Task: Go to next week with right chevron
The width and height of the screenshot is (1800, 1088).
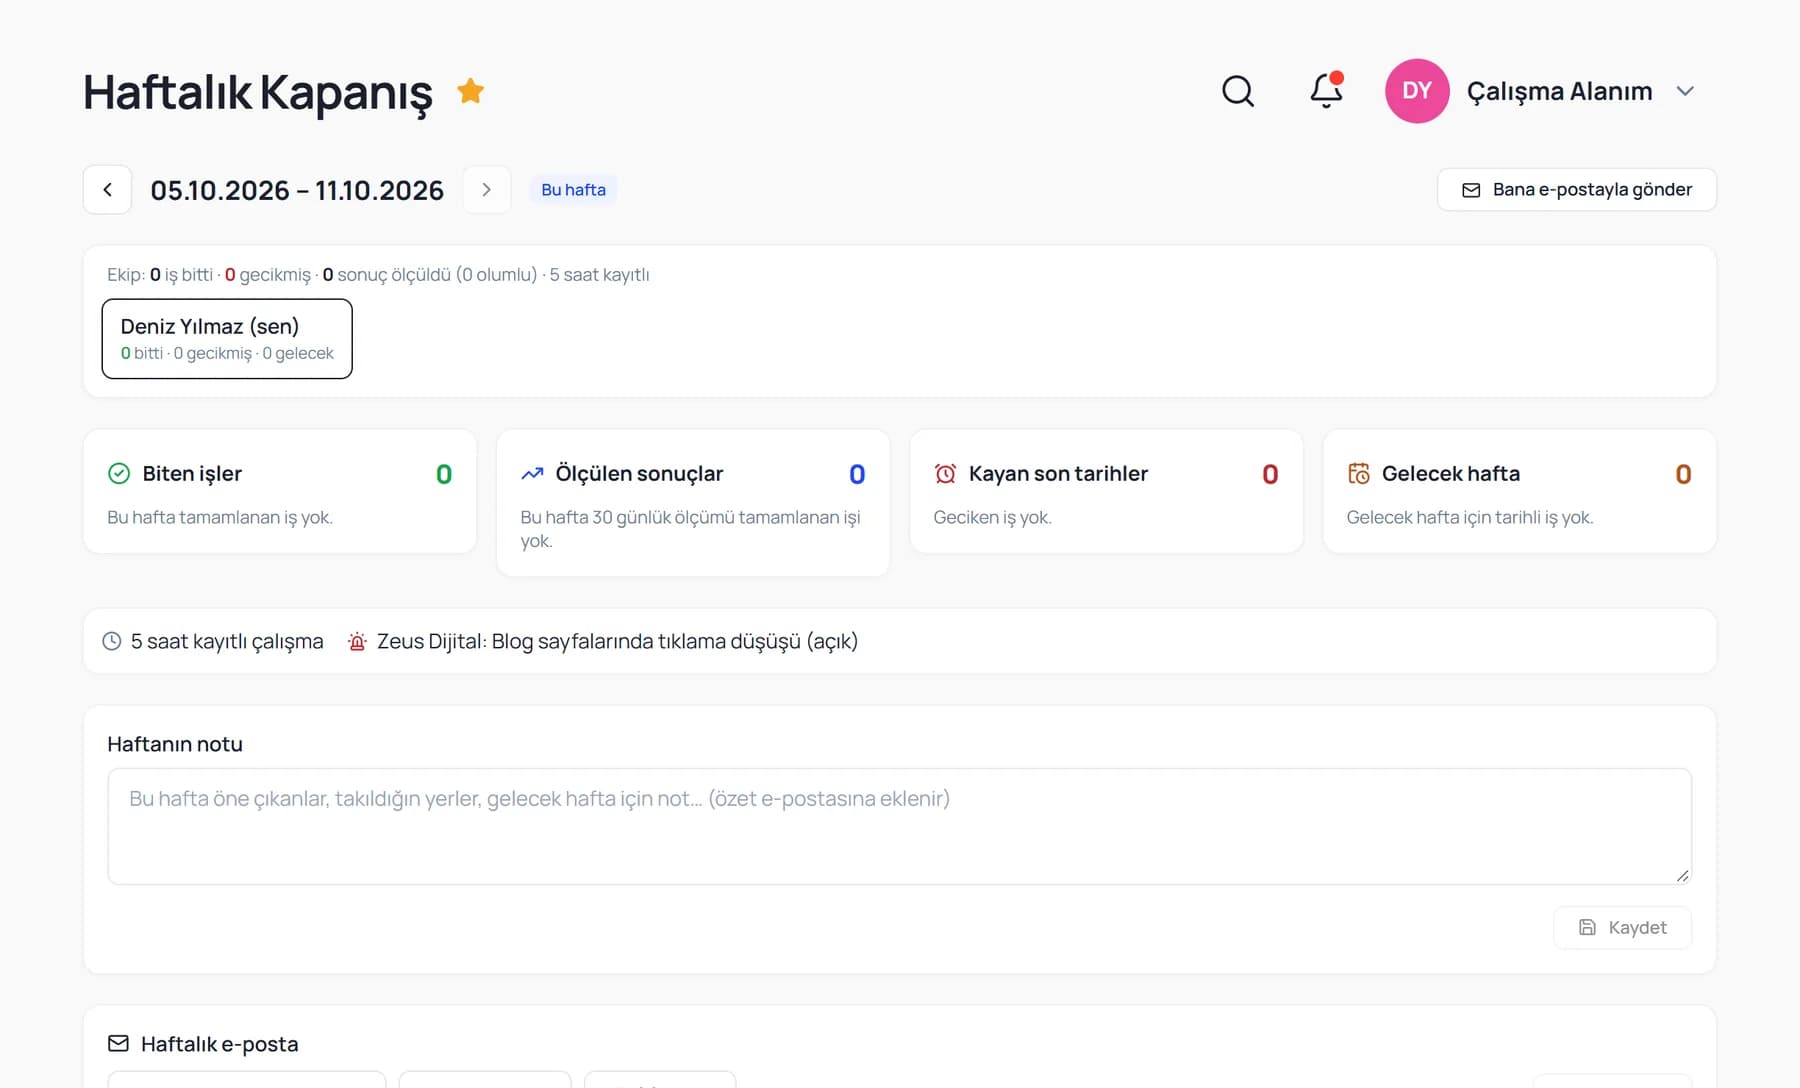Action: point(487,190)
